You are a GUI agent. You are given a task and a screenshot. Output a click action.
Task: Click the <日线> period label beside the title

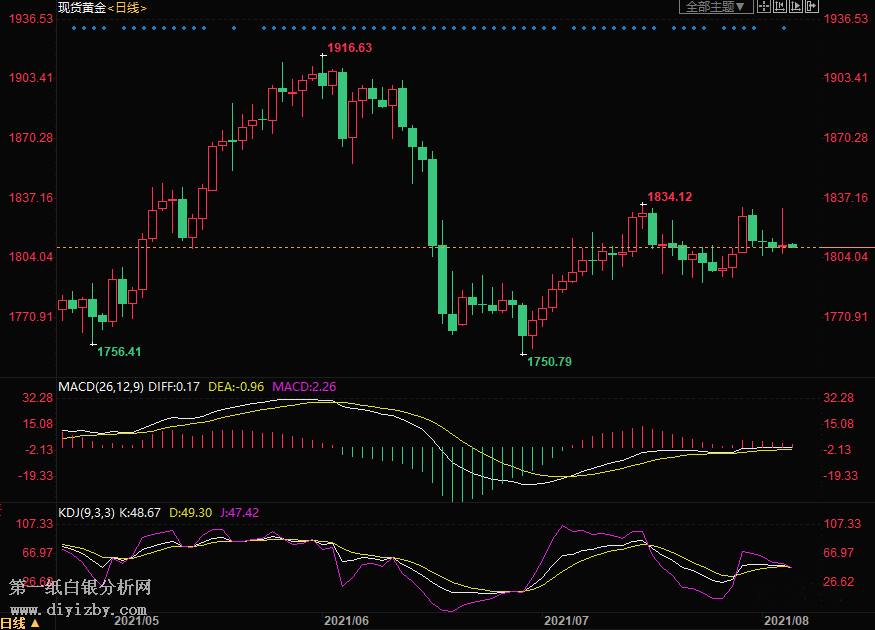(128, 8)
